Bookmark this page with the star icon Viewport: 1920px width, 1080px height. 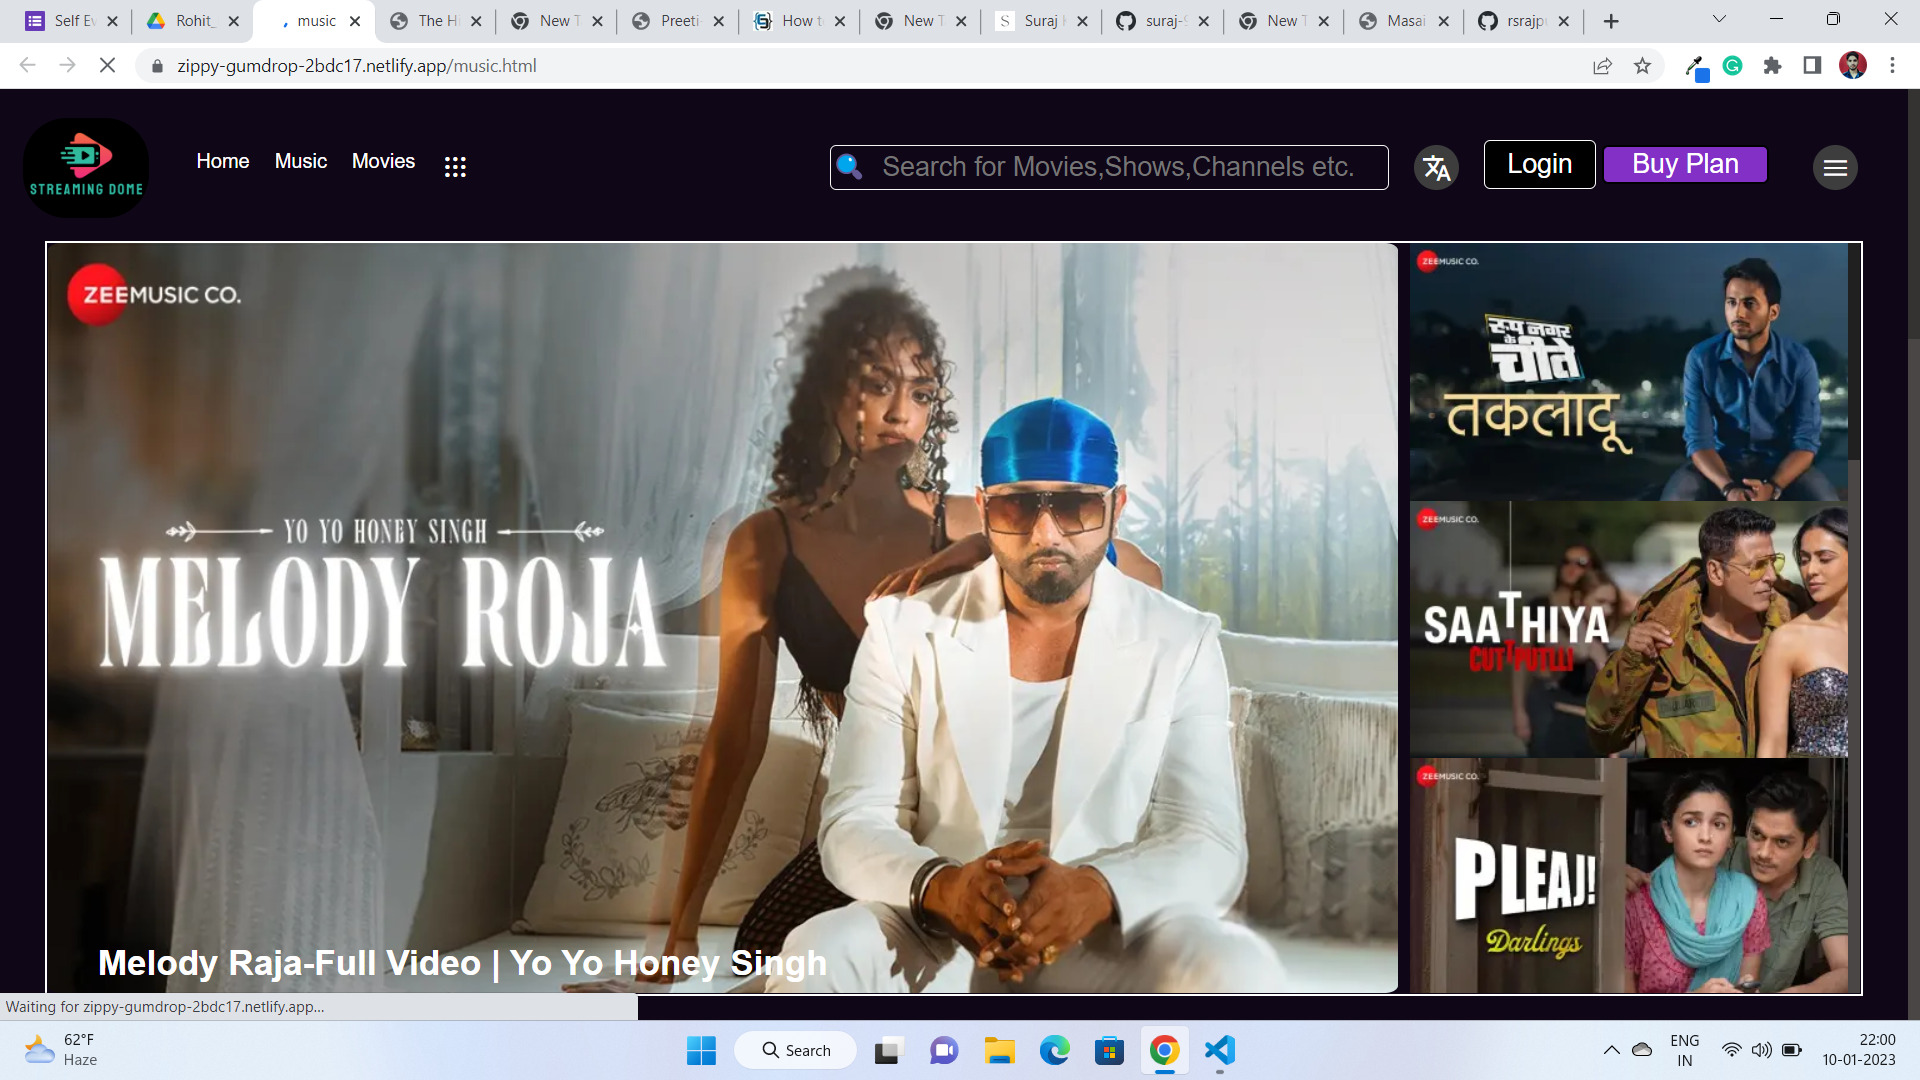coord(1642,66)
